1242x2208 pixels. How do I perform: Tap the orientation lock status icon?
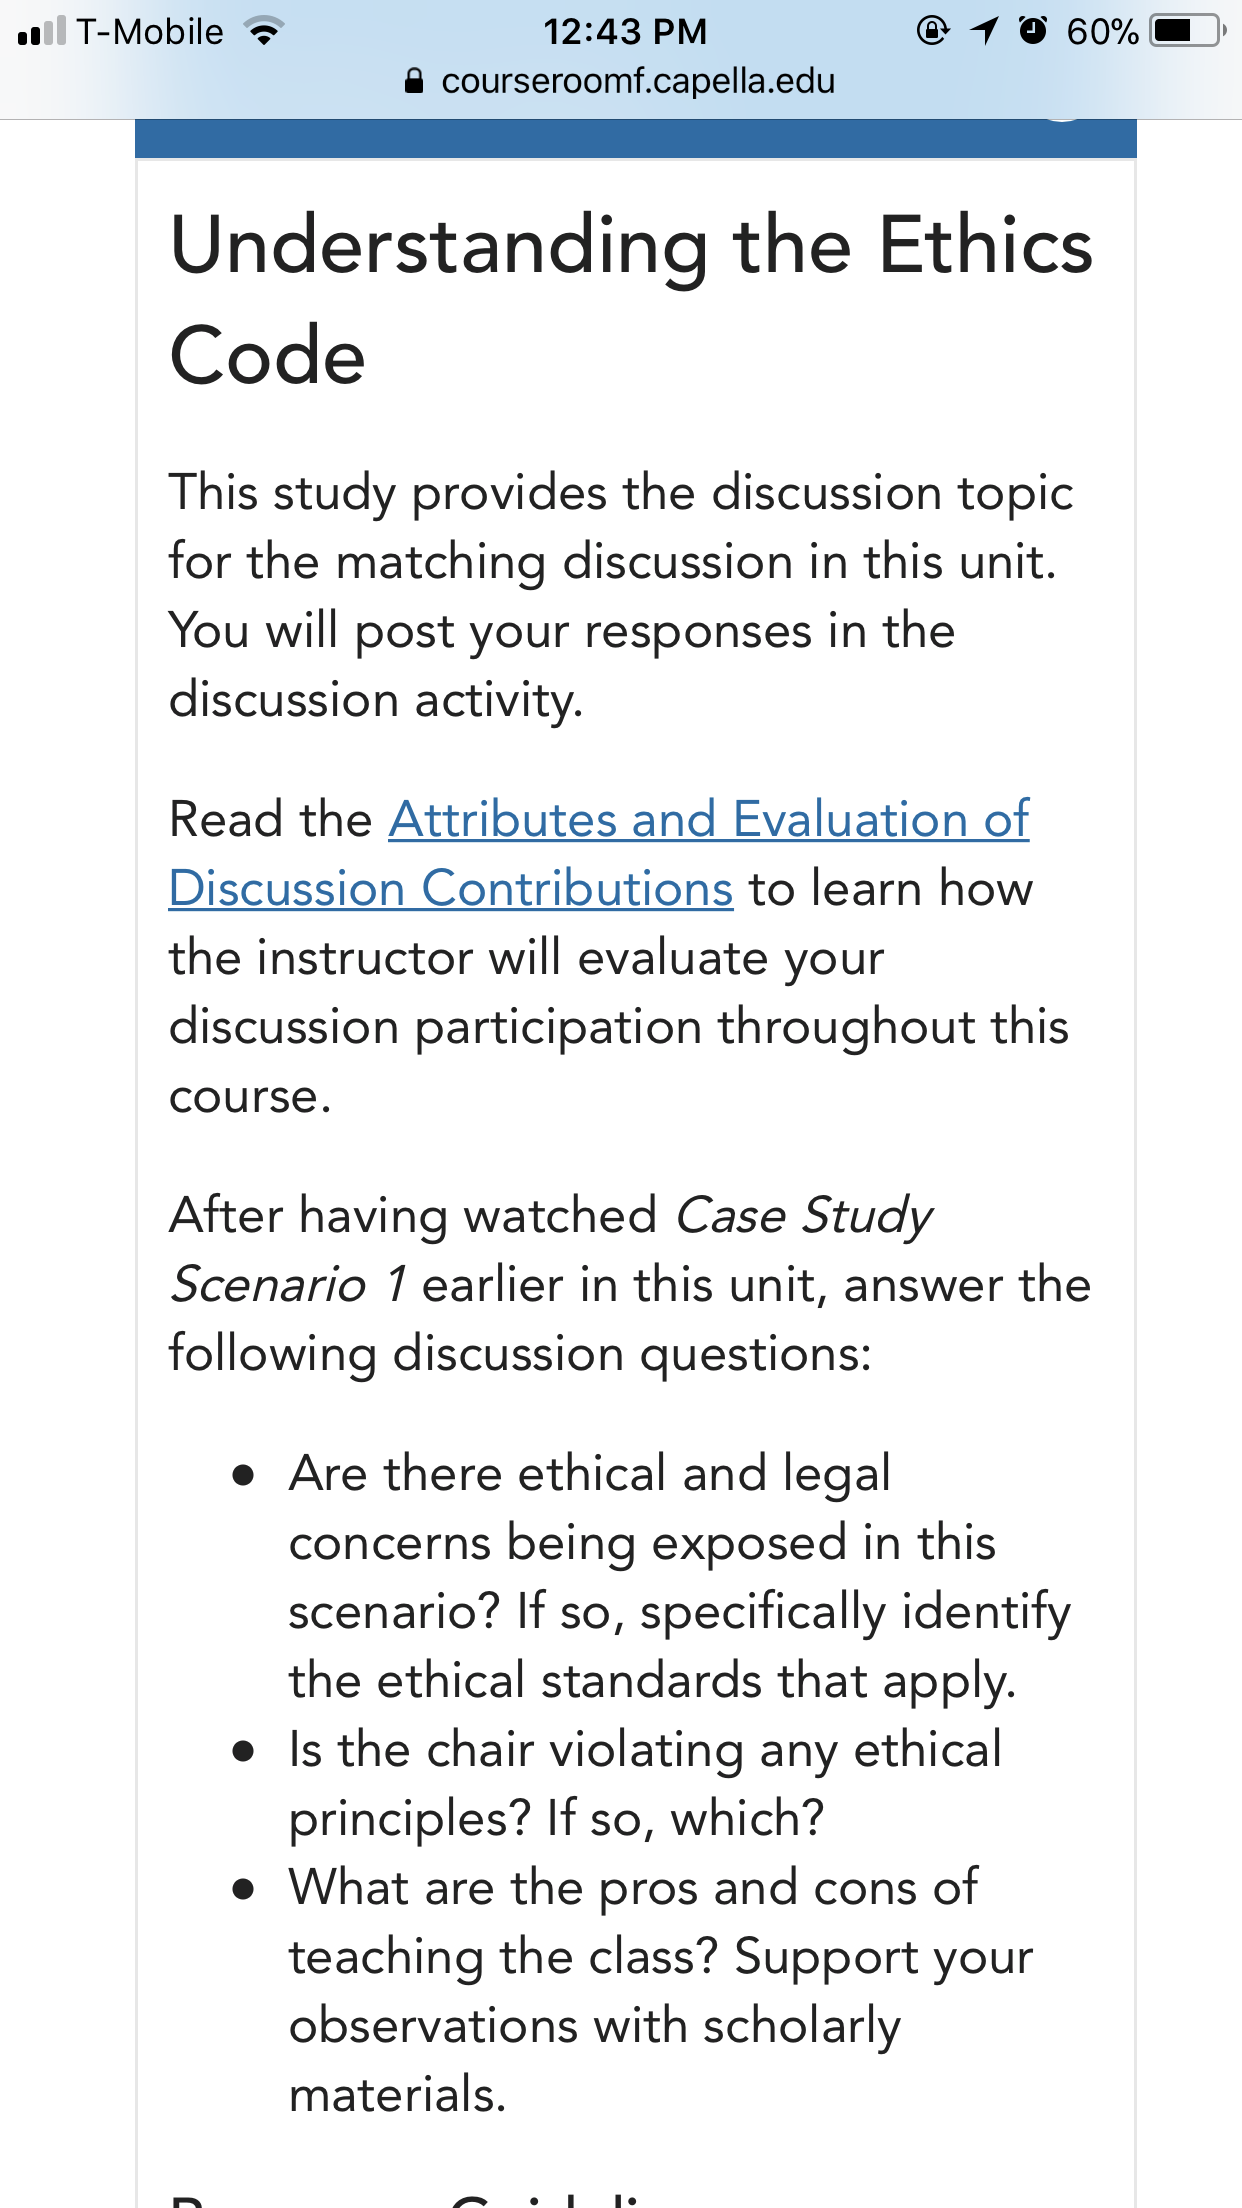932,31
